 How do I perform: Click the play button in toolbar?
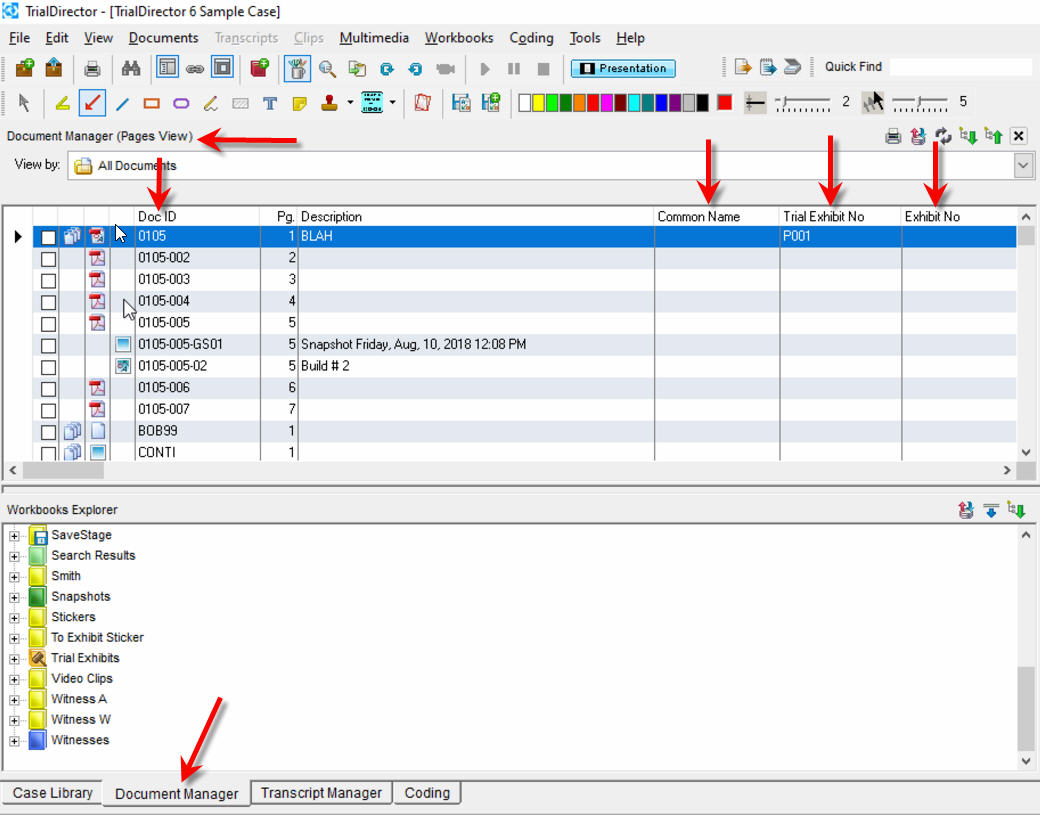coord(485,68)
